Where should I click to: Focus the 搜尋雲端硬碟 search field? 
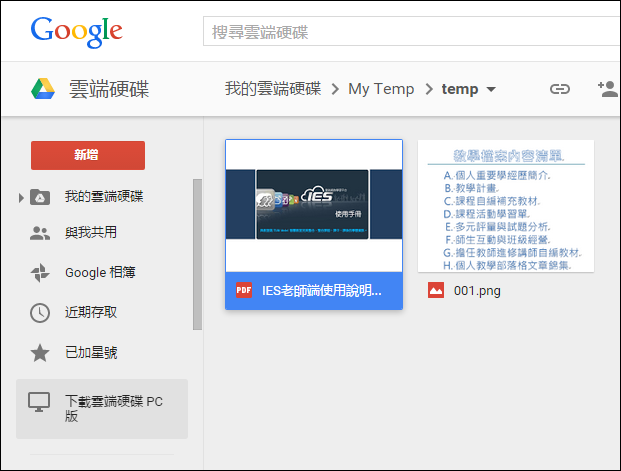pyautogui.click(x=411, y=31)
